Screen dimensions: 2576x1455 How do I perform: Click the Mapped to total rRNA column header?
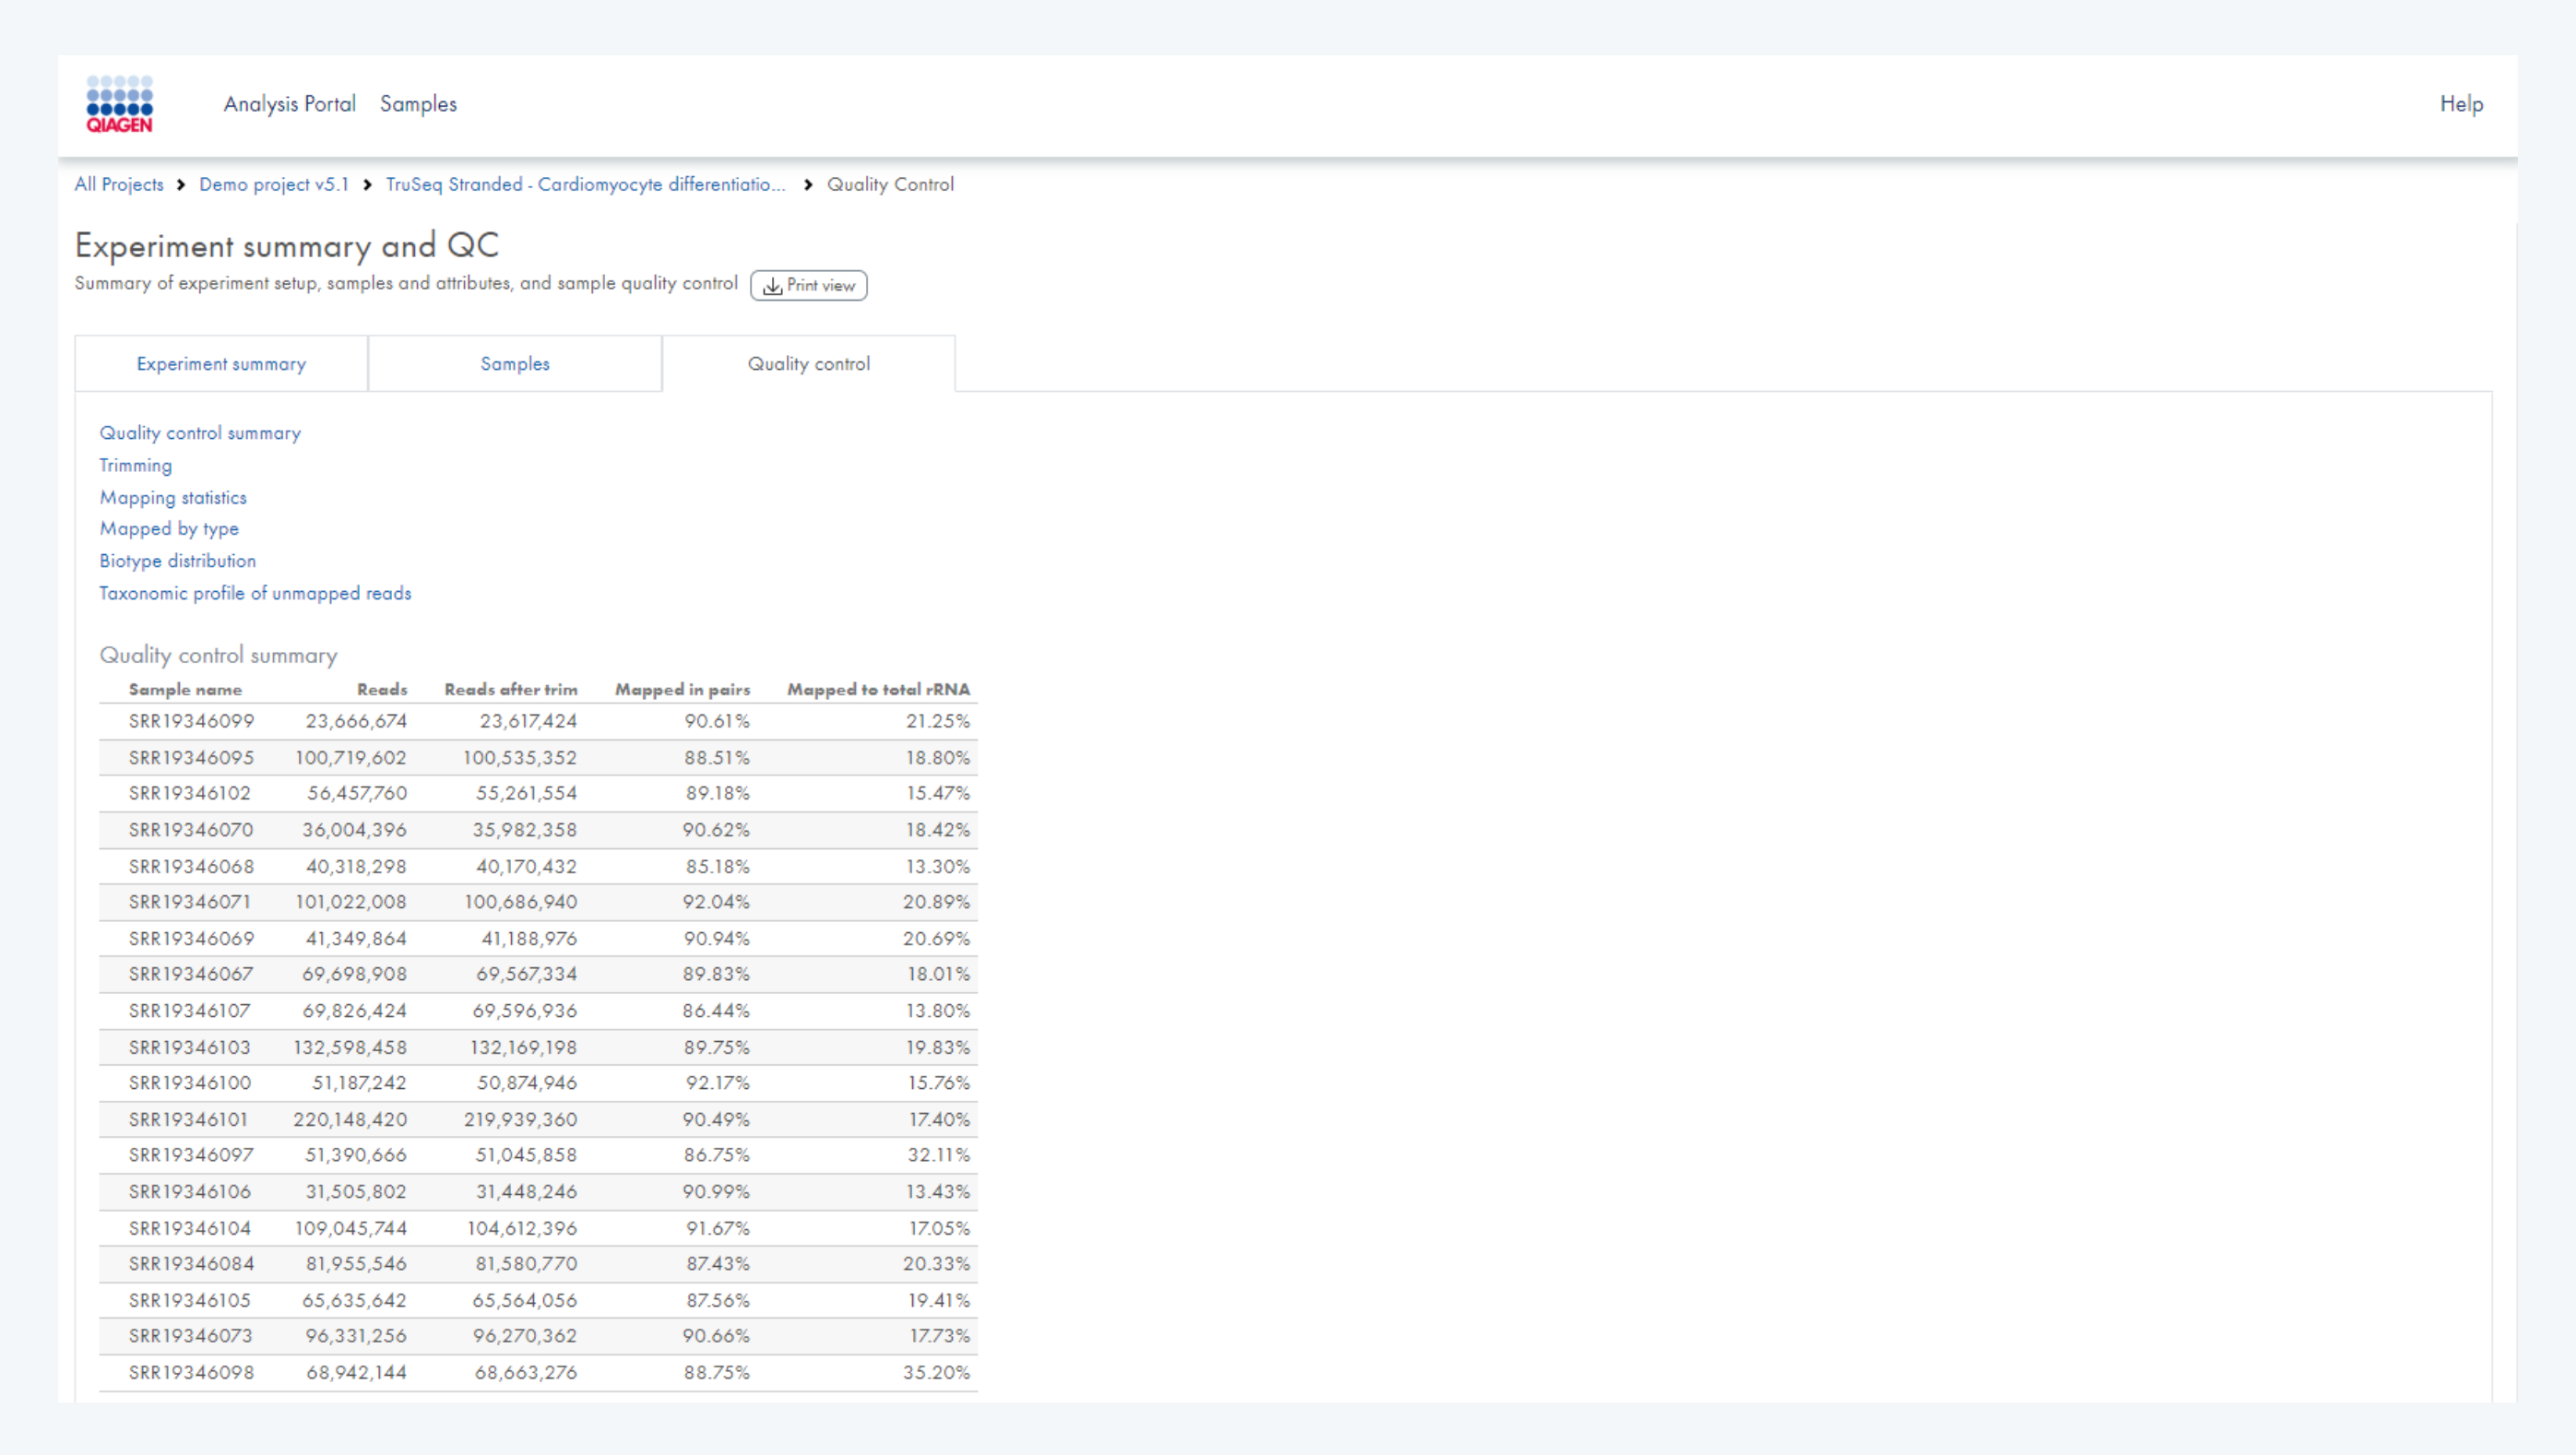tap(877, 690)
